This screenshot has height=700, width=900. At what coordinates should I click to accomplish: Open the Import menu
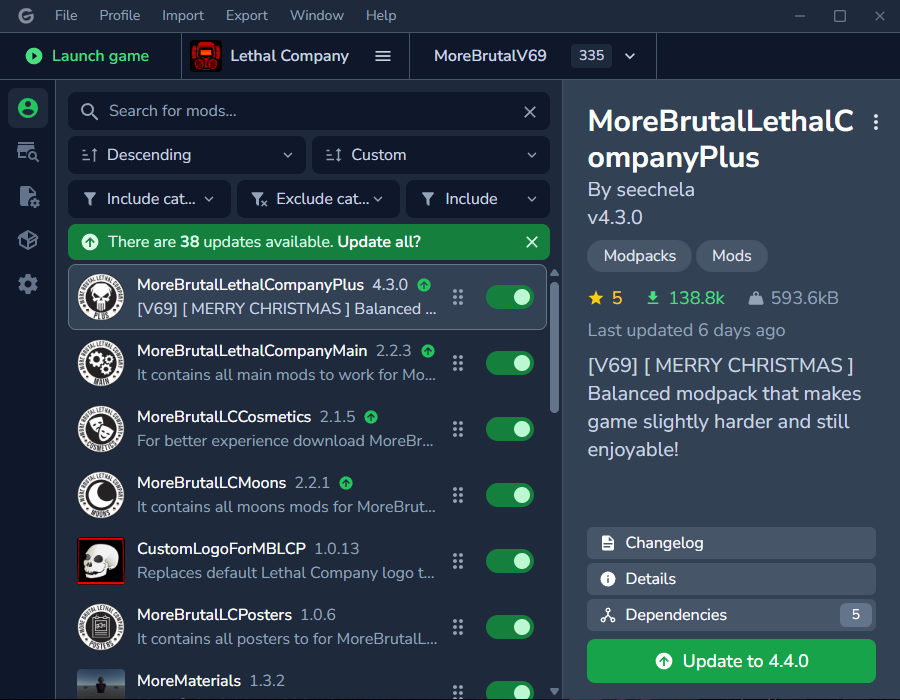[x=183, y=15]
